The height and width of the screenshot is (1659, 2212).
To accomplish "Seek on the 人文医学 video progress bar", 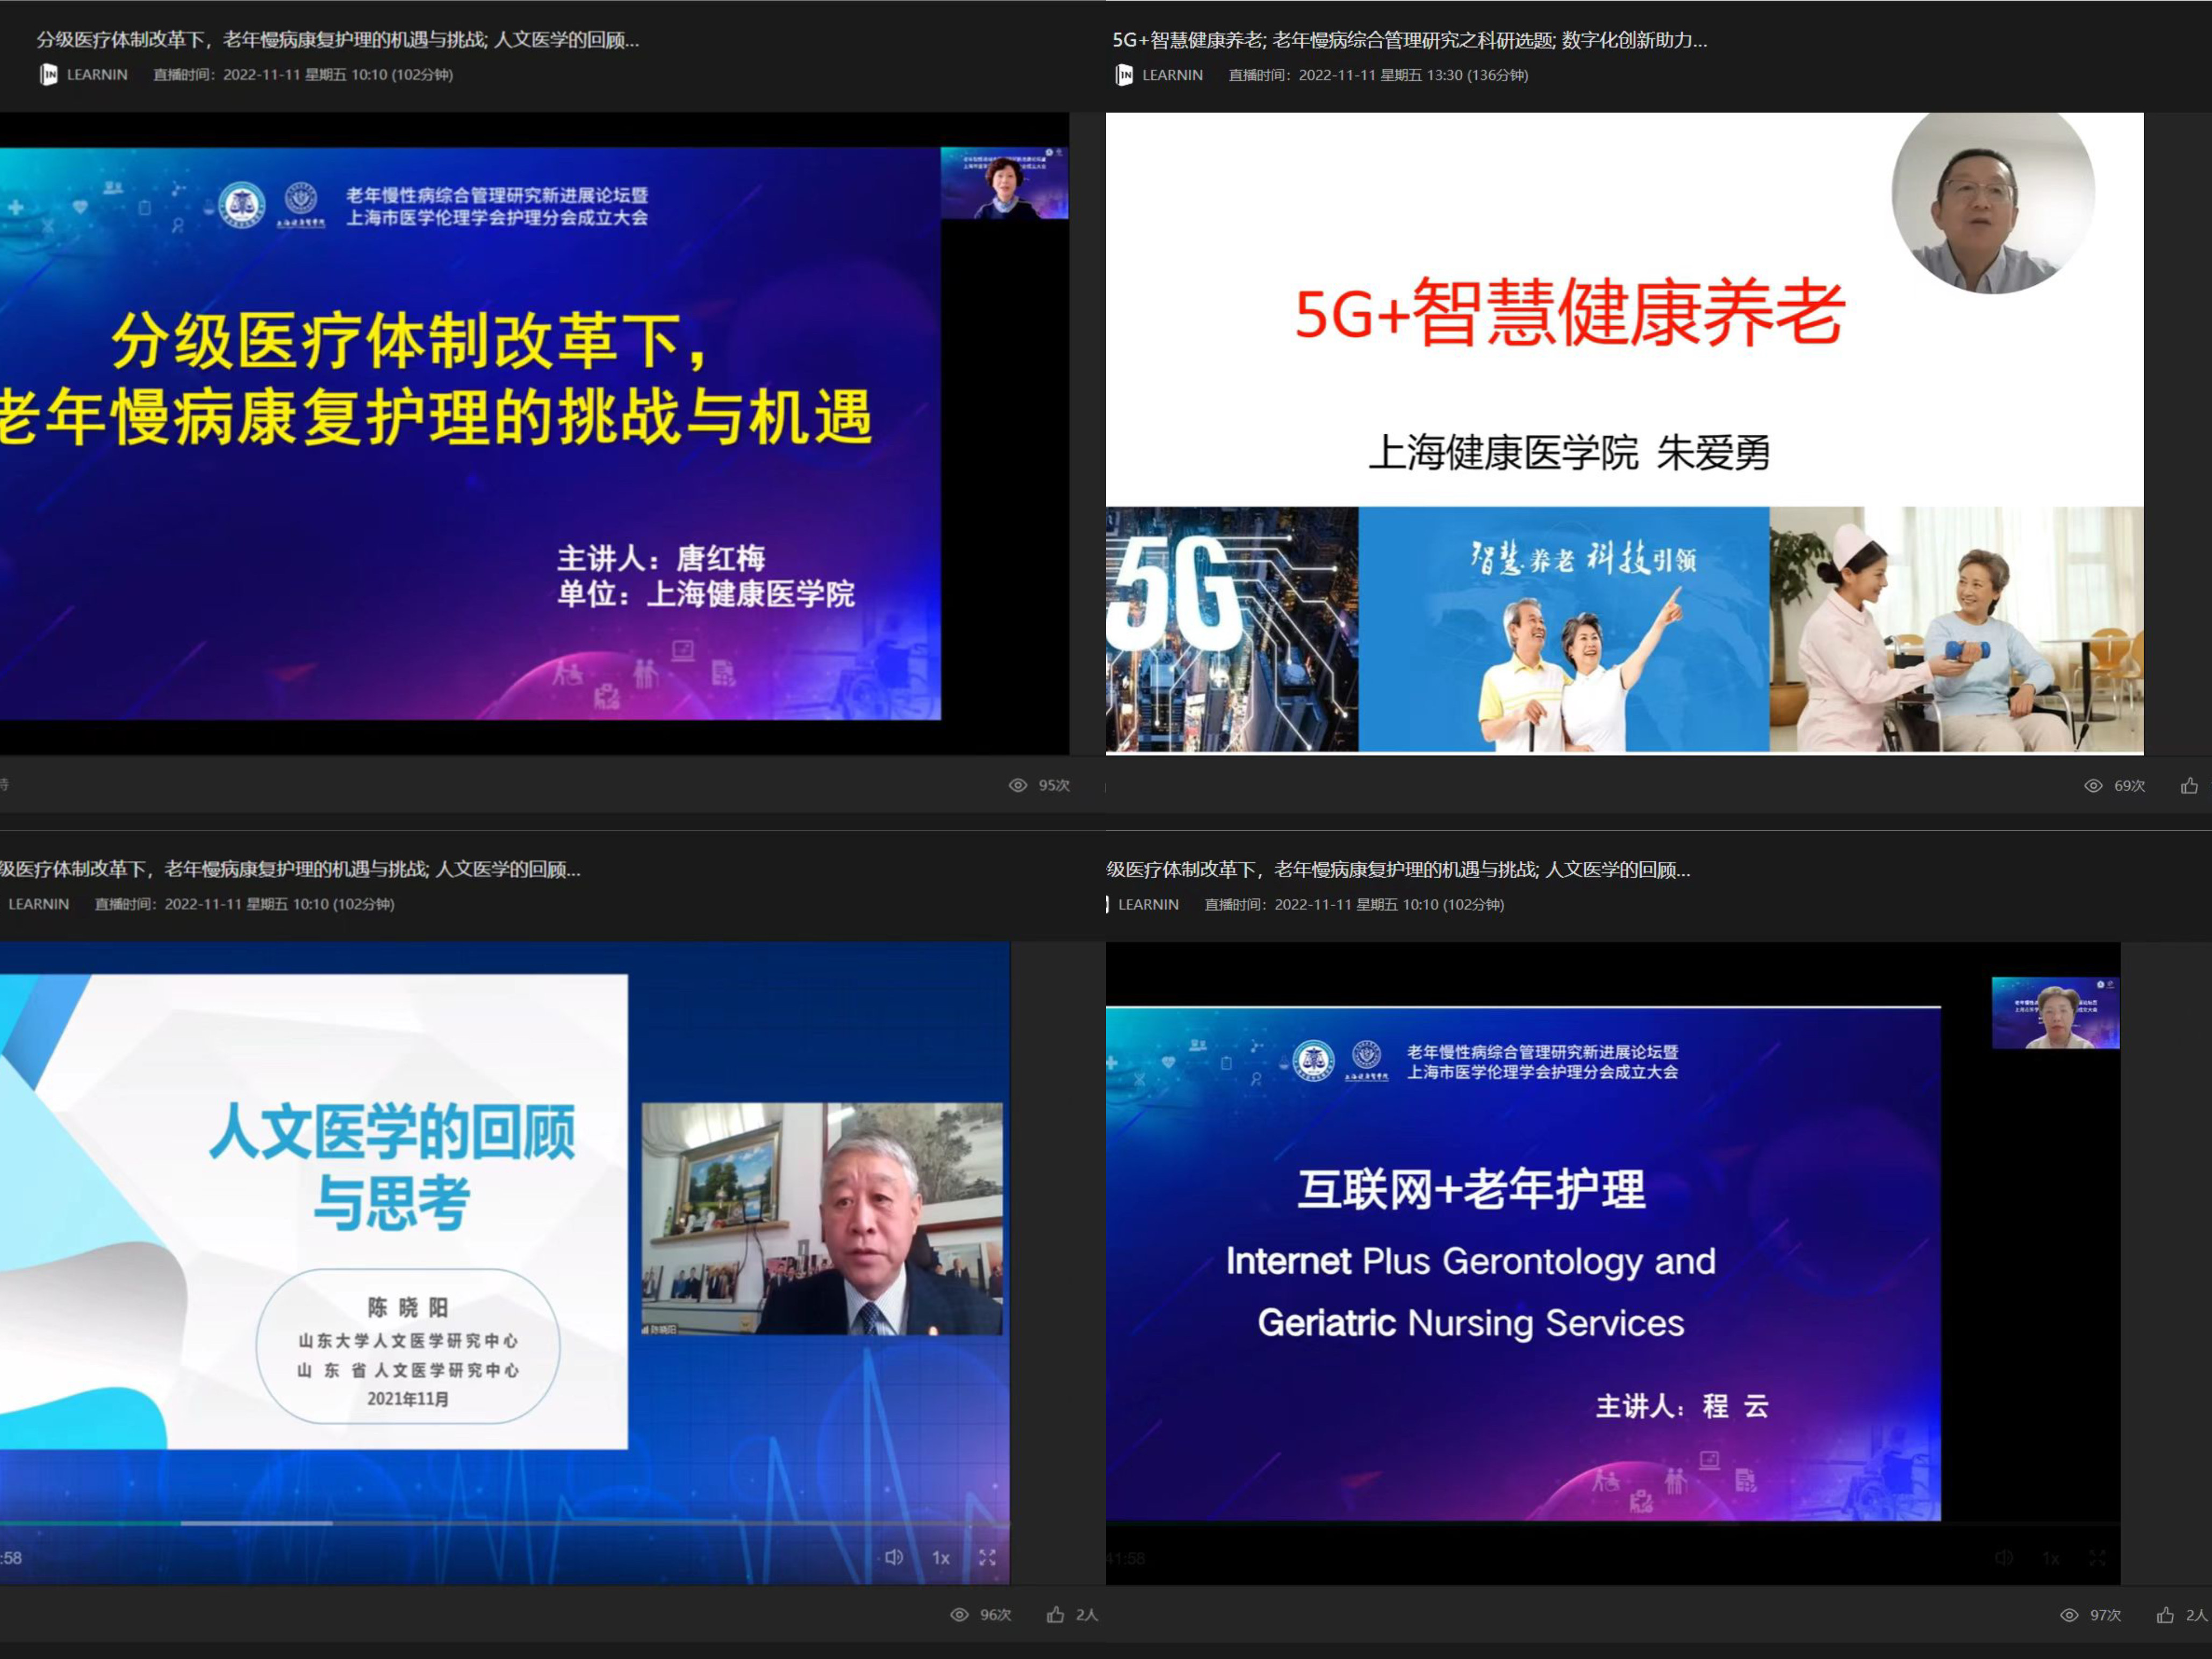I will tap(500, 1523).
